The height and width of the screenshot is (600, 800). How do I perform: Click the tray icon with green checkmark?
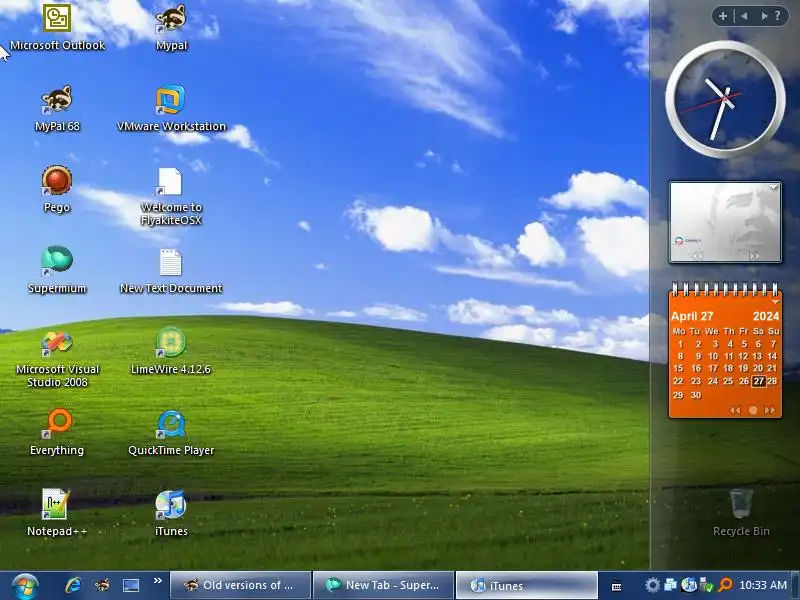point(707,585)
